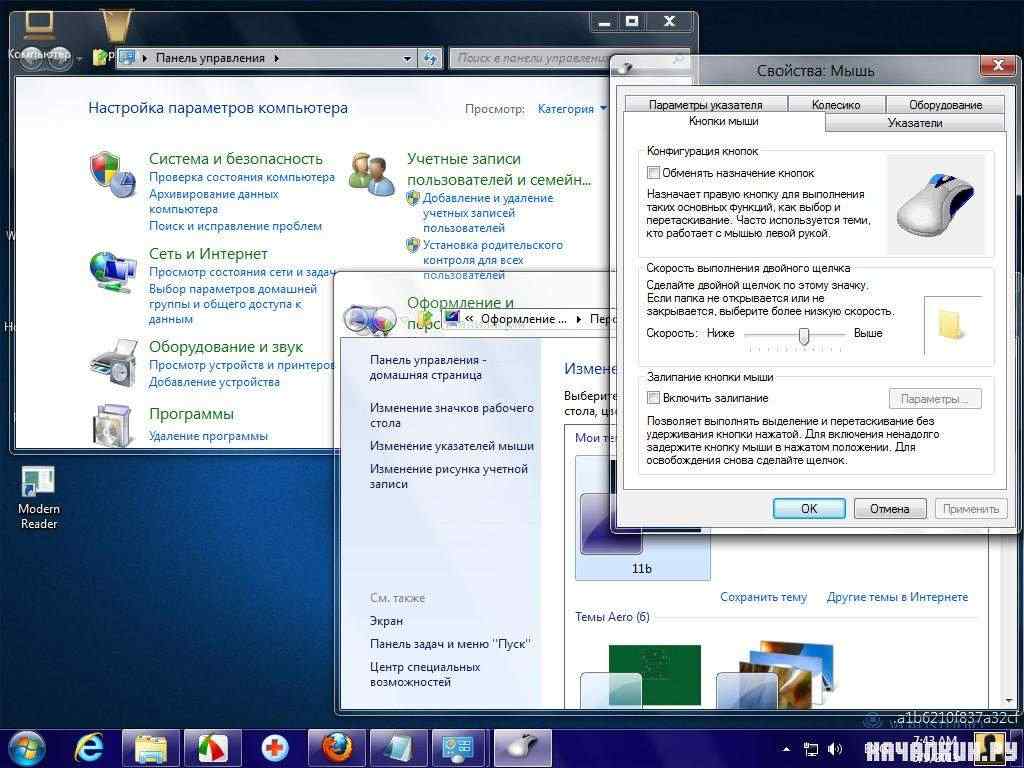This screenshot has height=768, width=1024.
Task: Click the Appearance and Personalization icon
Action: pos(370,319)
